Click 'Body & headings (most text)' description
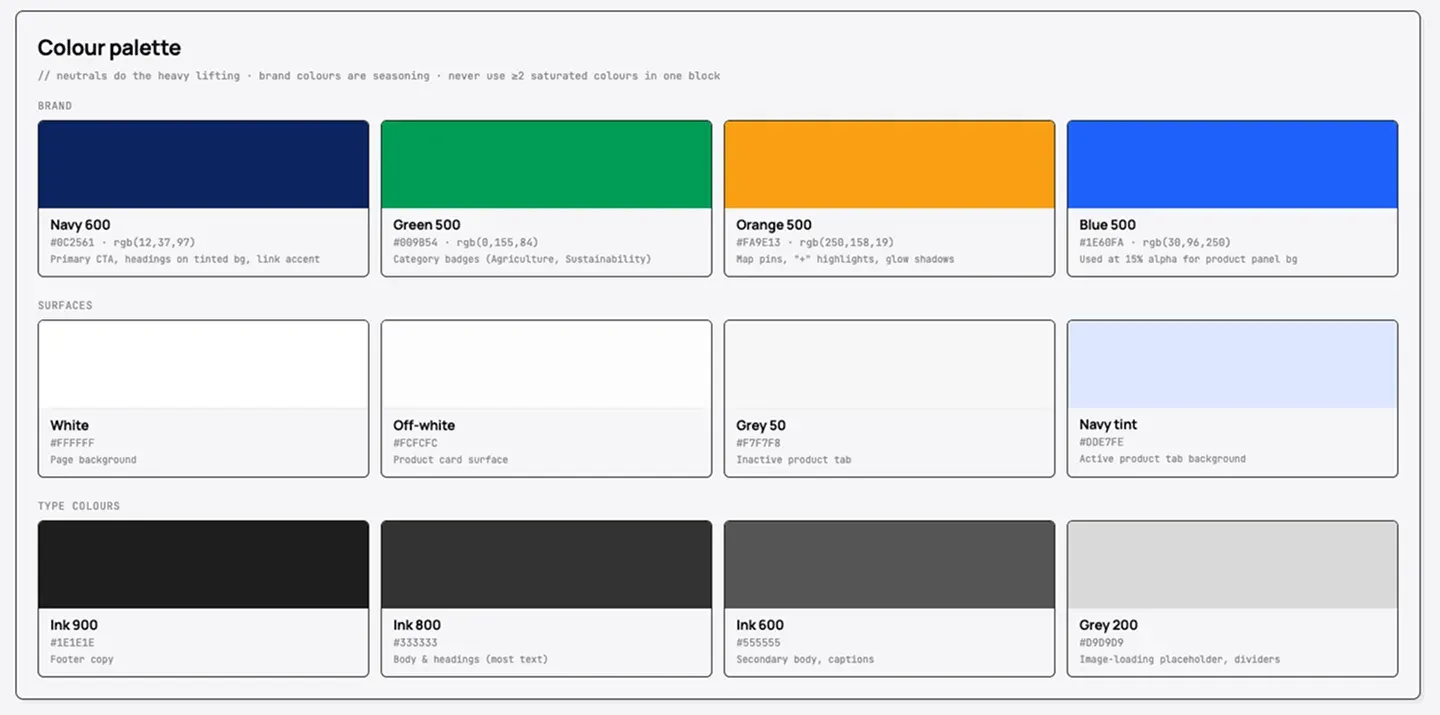The width and height of the screenshot is (1440, 715). [x=470, y=660]
